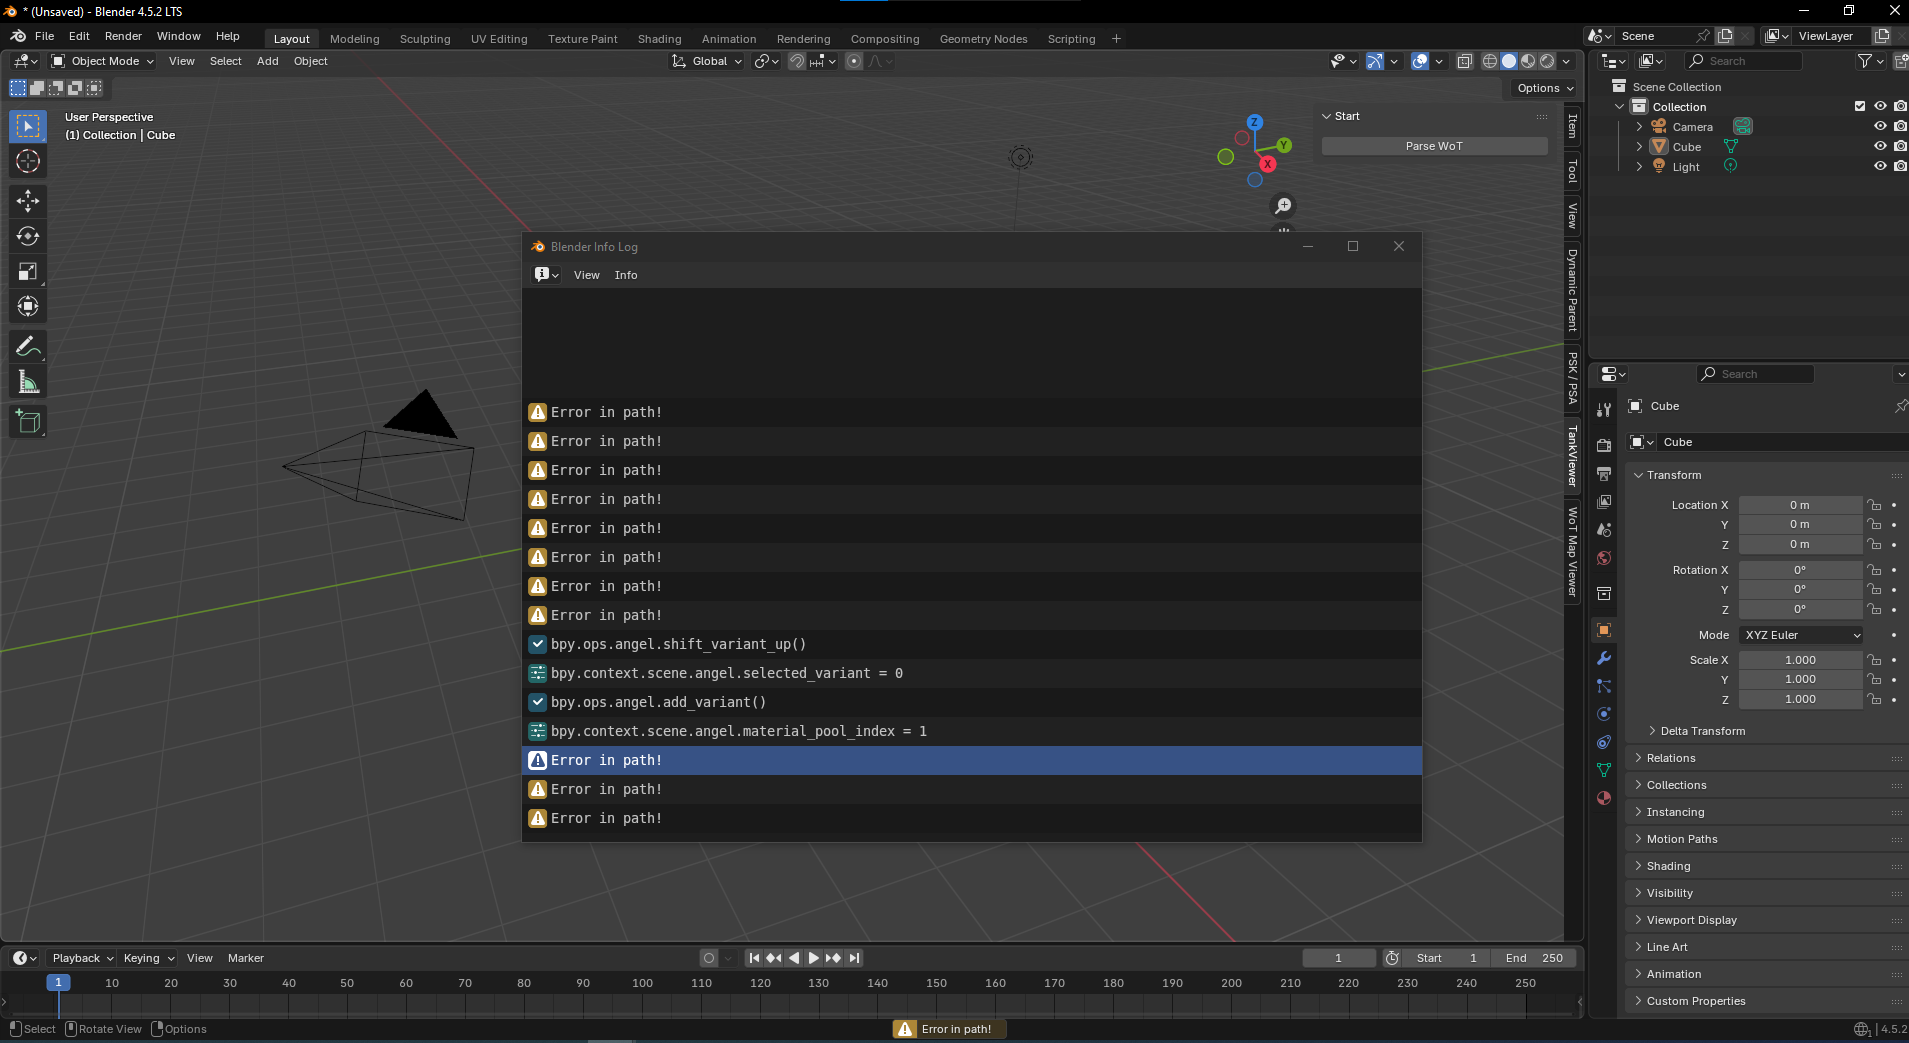Activate the Scale tool
The width and height of the screenshot is (1909, 1043).
pyautogui.click(x=28, y=271)
